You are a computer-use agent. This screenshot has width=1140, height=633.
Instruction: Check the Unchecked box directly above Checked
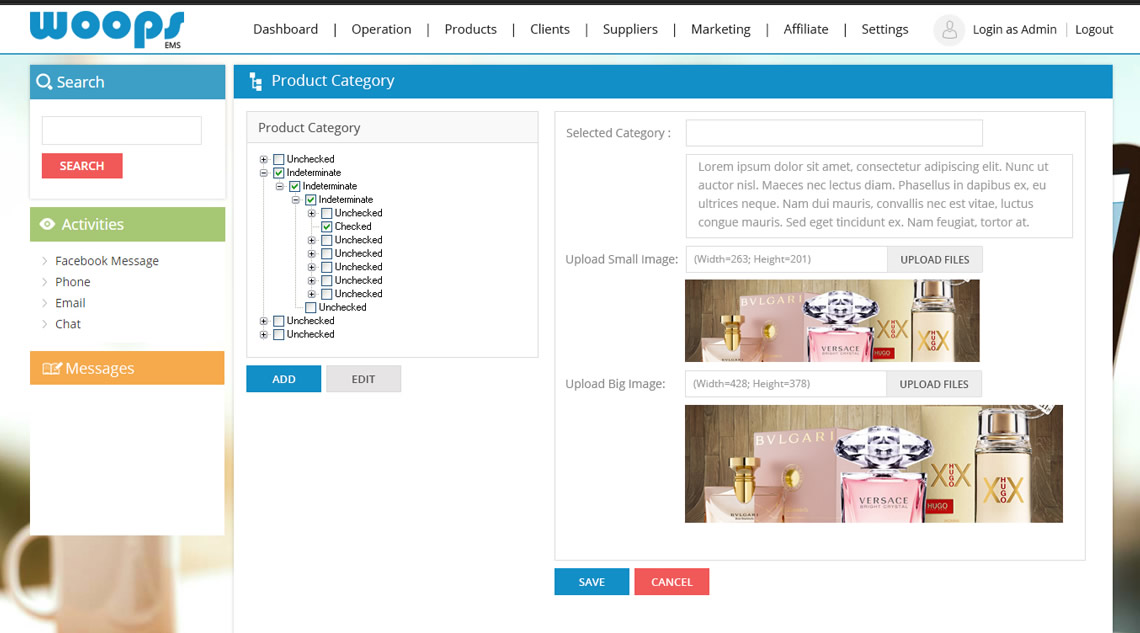[x=326, y=213]
